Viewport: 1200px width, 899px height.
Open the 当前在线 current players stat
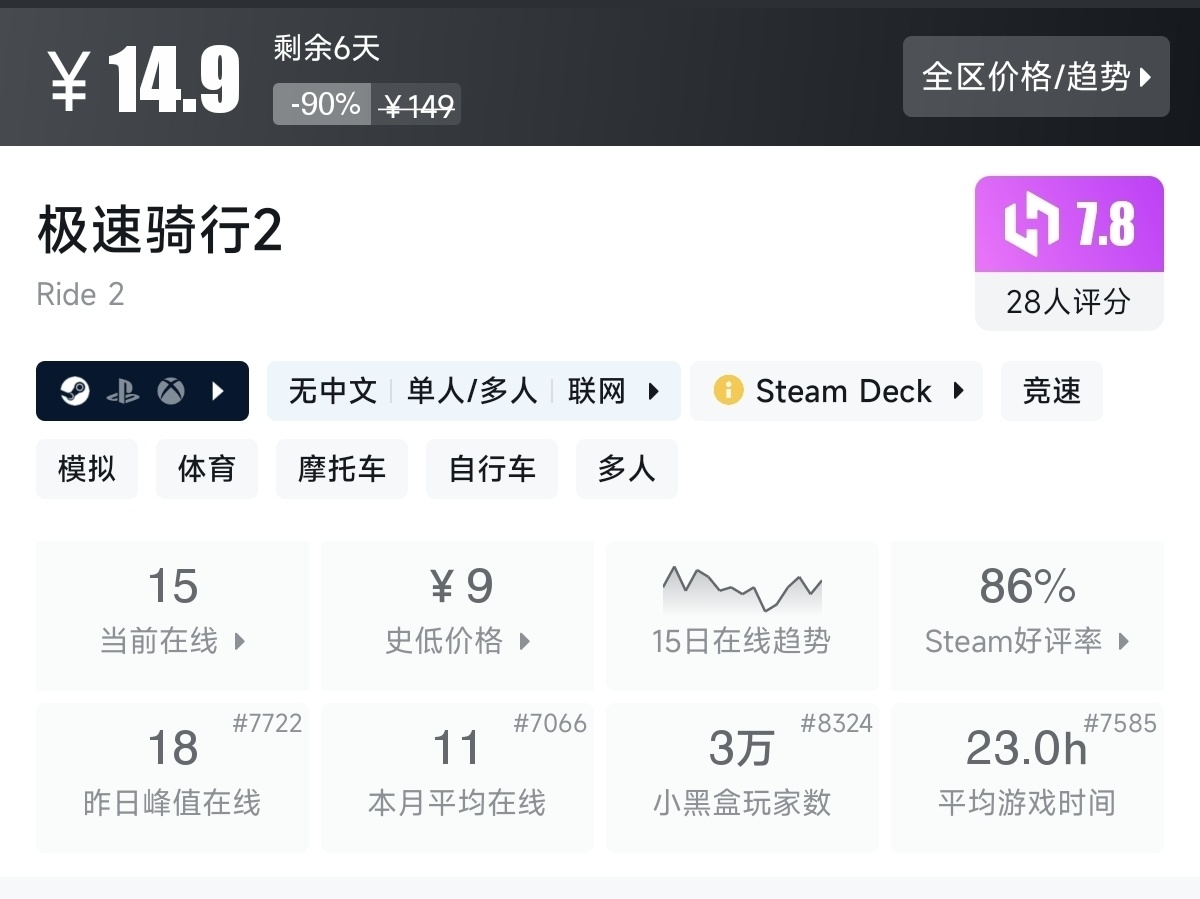pos(172,615)
